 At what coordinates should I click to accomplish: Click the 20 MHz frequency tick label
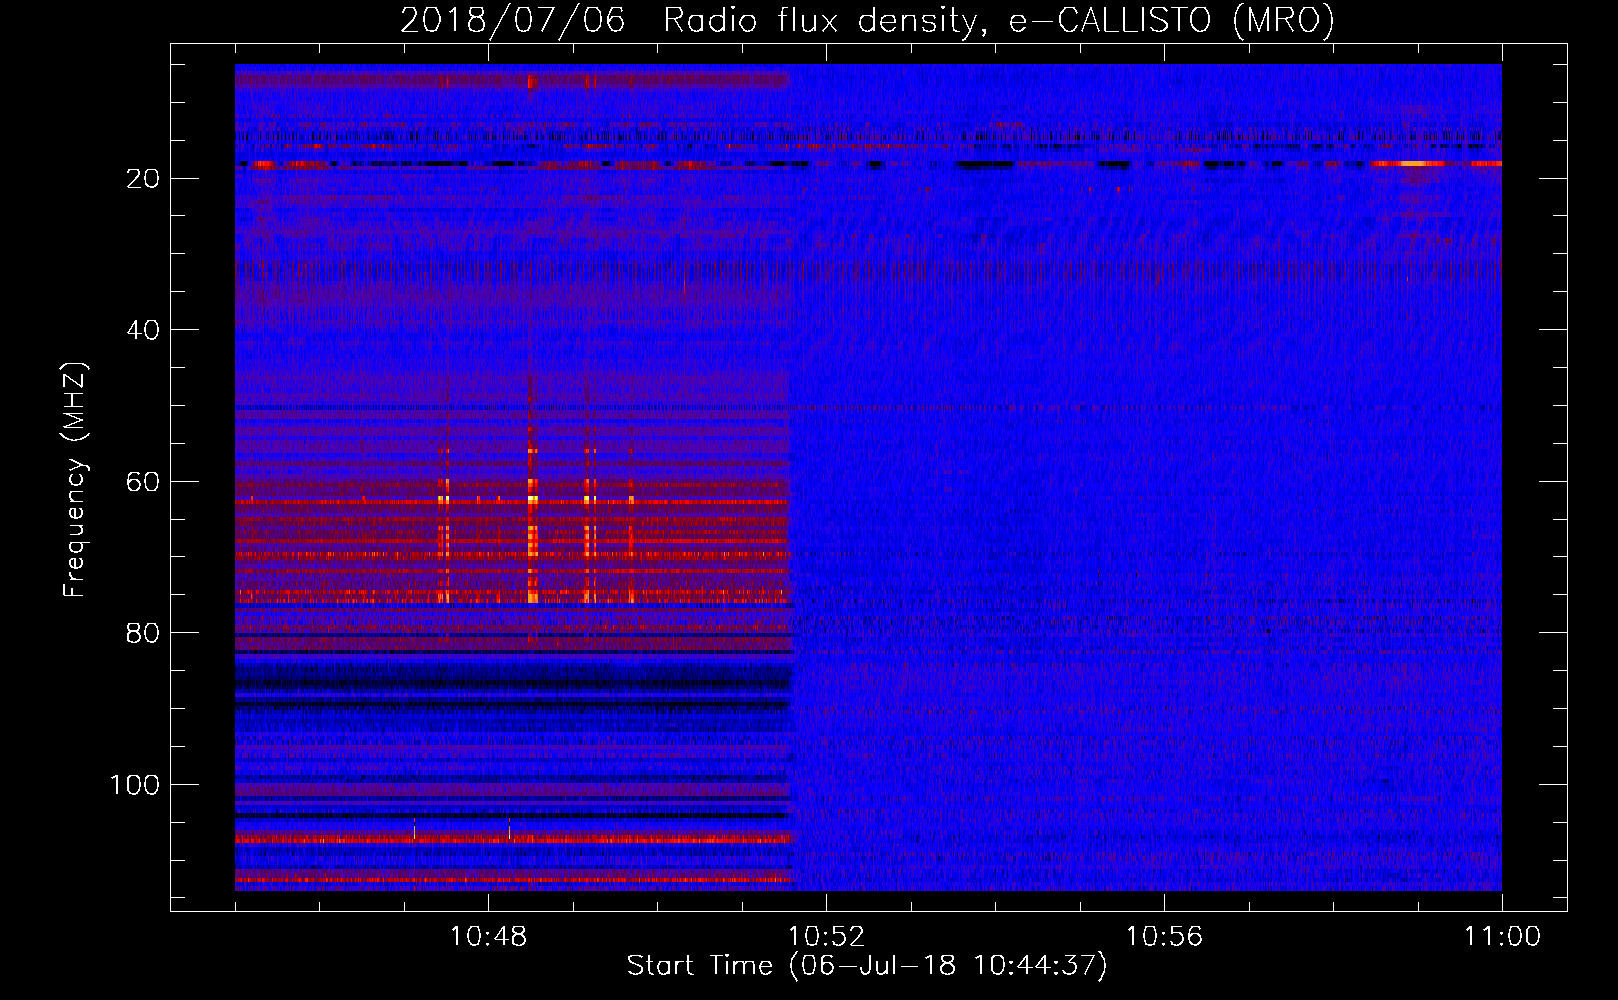coord(144,179)
